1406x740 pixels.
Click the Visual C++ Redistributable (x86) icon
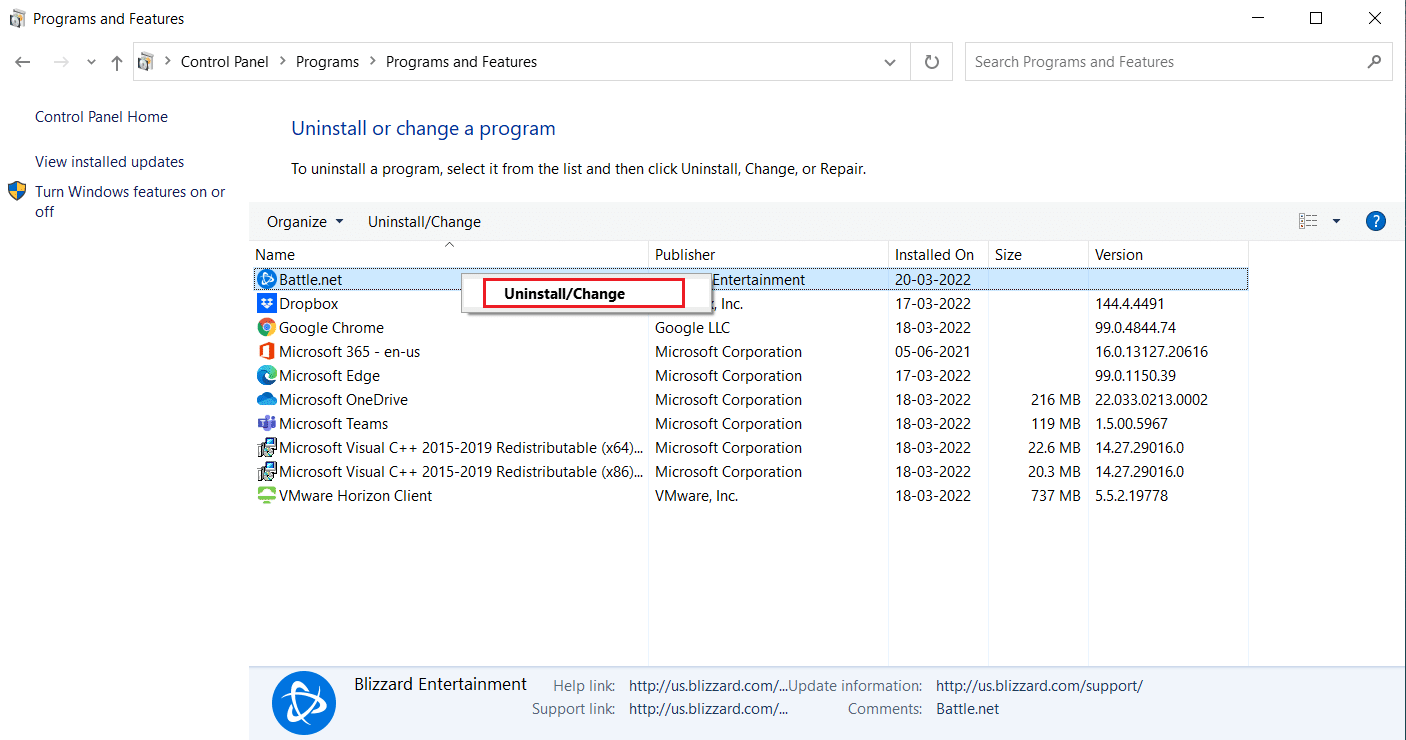coord(266,472)
